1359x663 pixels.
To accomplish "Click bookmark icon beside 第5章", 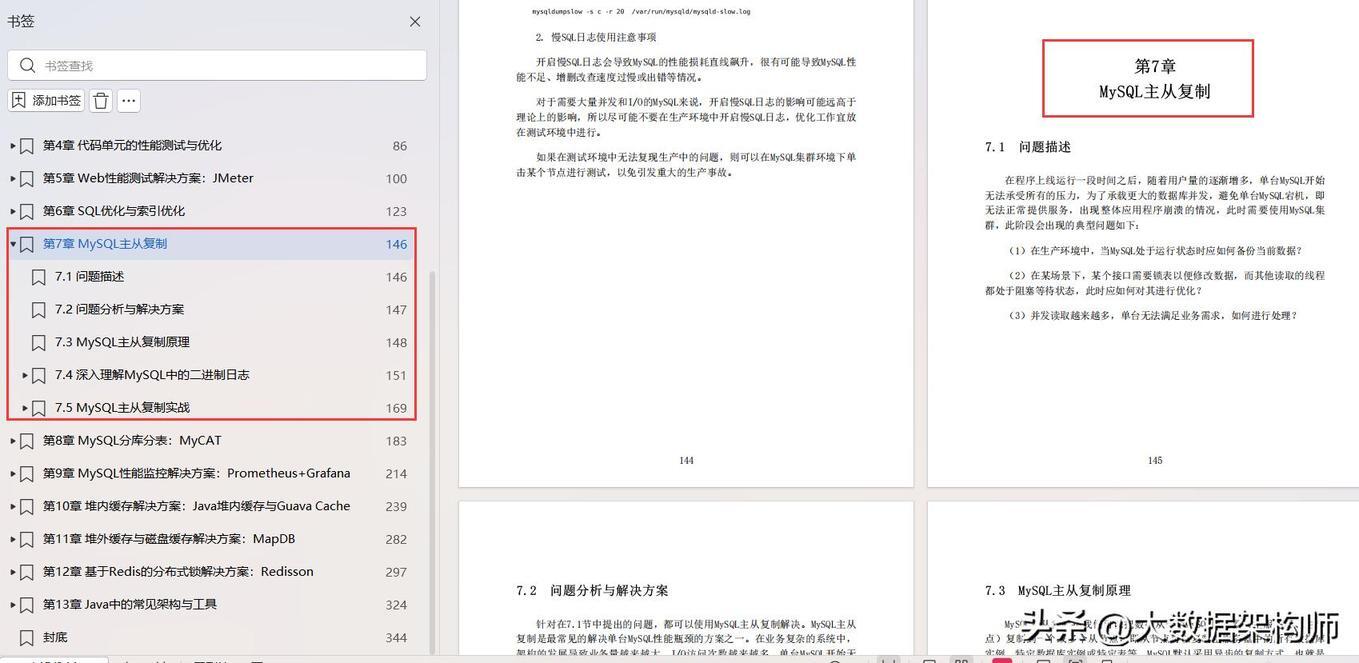I will 27,179.
